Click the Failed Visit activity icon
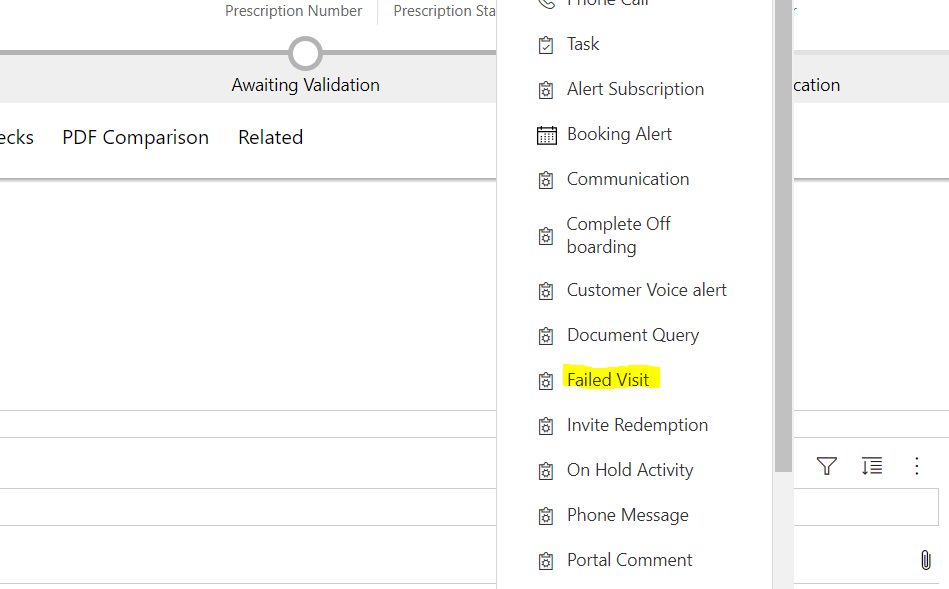The width and height of the screenshot is (949, 589). pos(545,380)
